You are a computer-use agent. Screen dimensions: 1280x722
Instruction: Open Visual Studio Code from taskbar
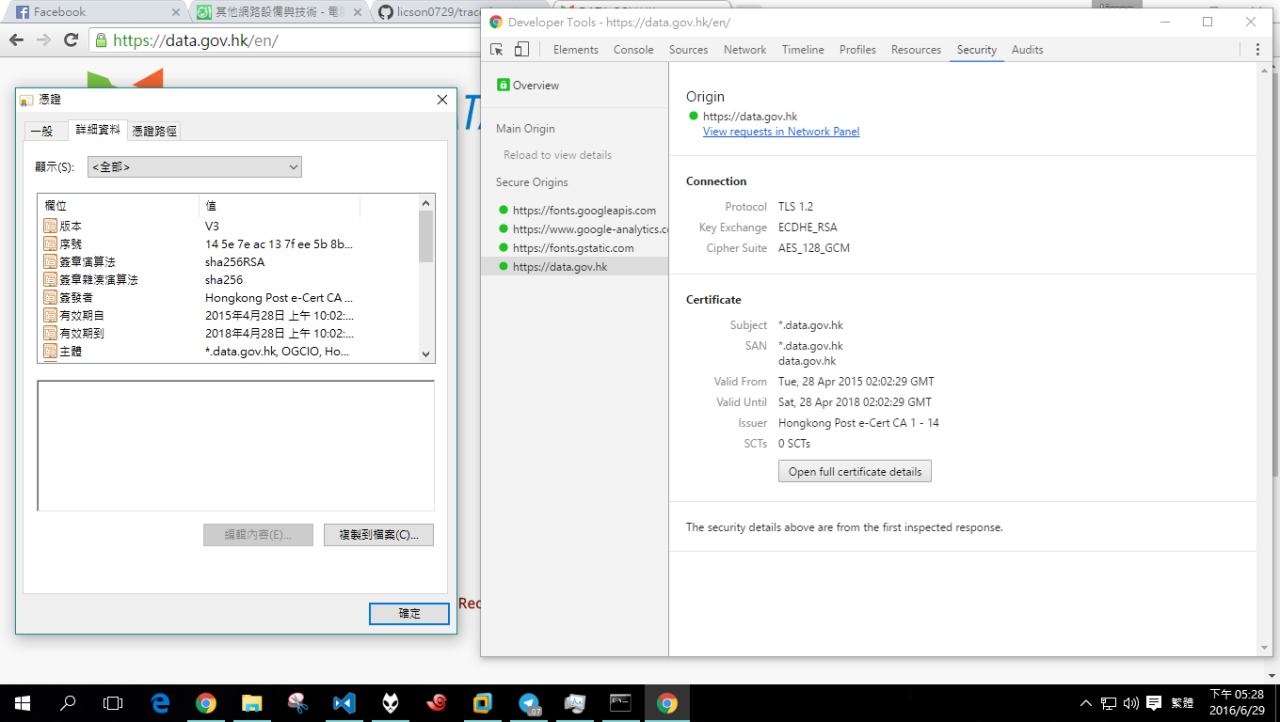343,703
